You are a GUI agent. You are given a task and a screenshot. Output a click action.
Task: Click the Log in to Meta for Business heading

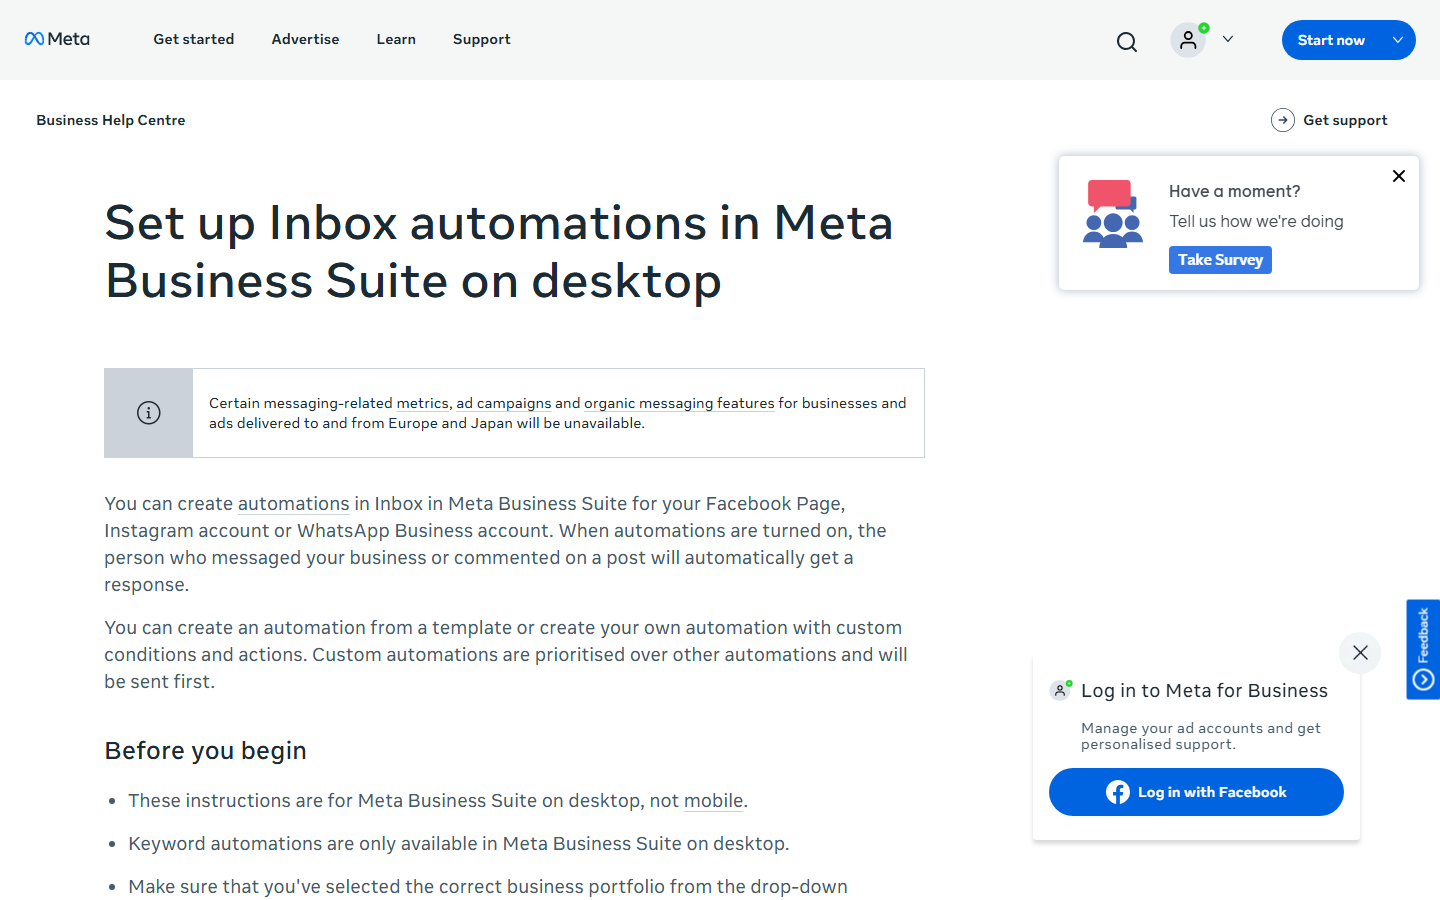1204,690
